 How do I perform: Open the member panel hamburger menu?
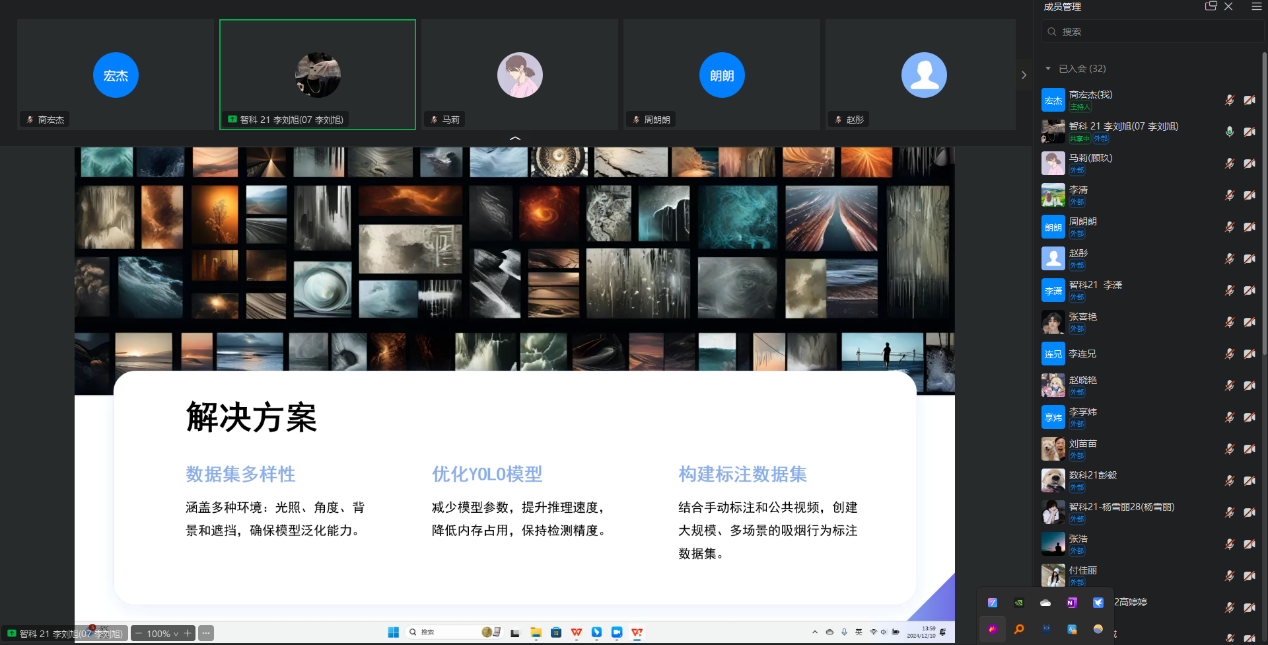pos(1256,7)
